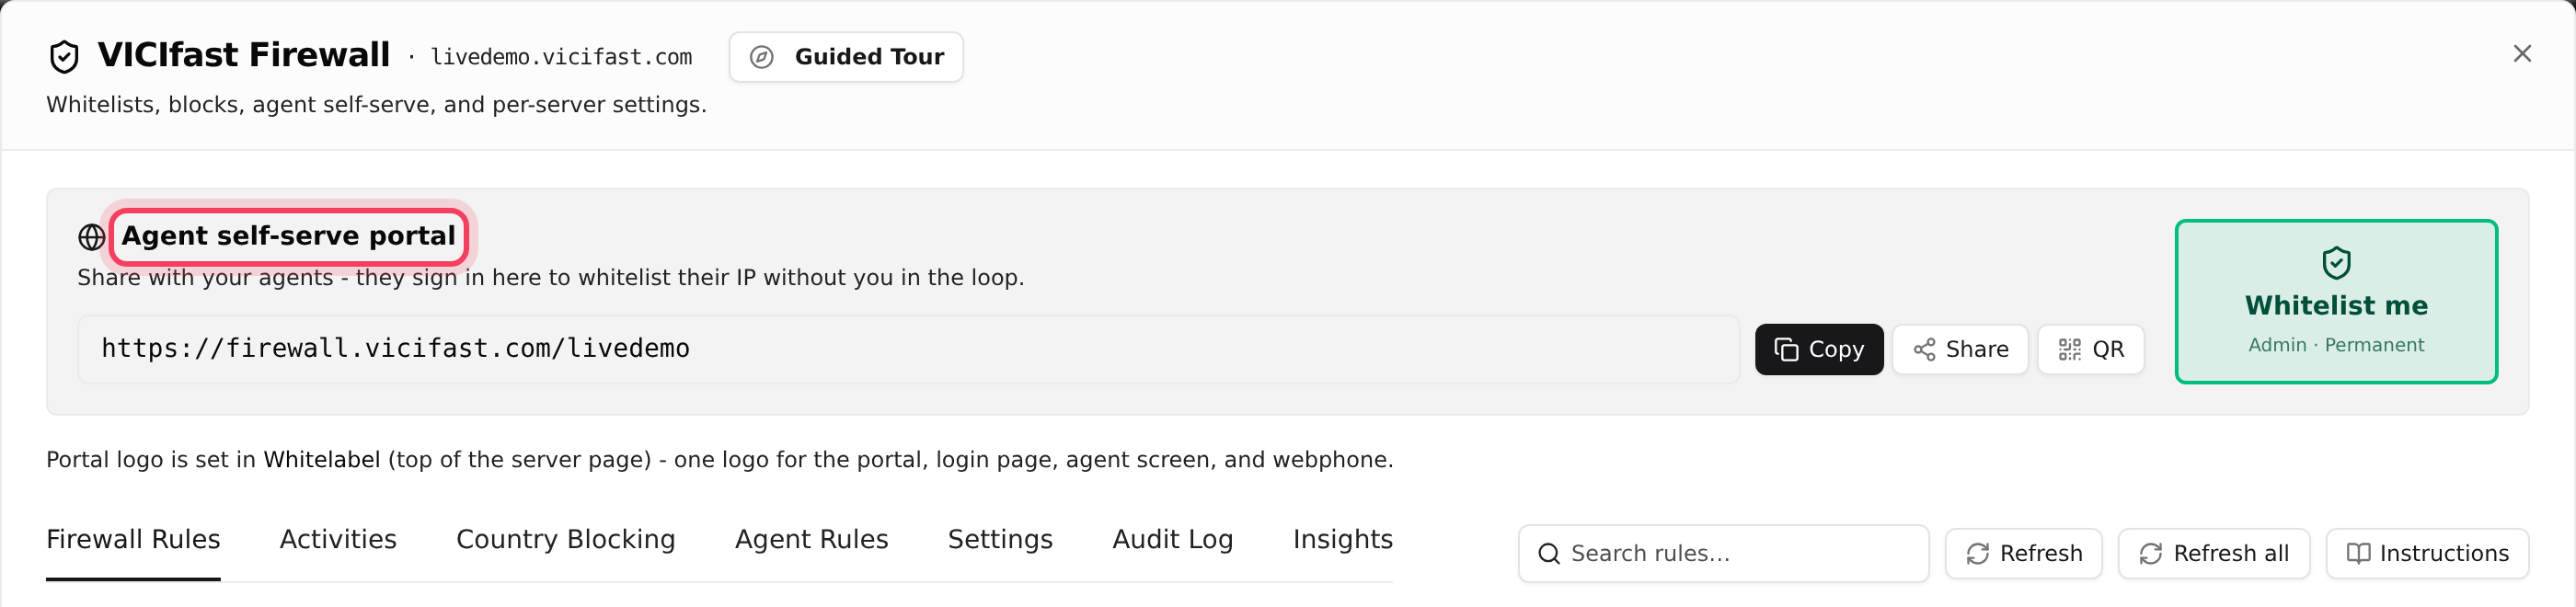
Task: Close the VICIfast Firewall dialog
Action: click(2522, 54)
